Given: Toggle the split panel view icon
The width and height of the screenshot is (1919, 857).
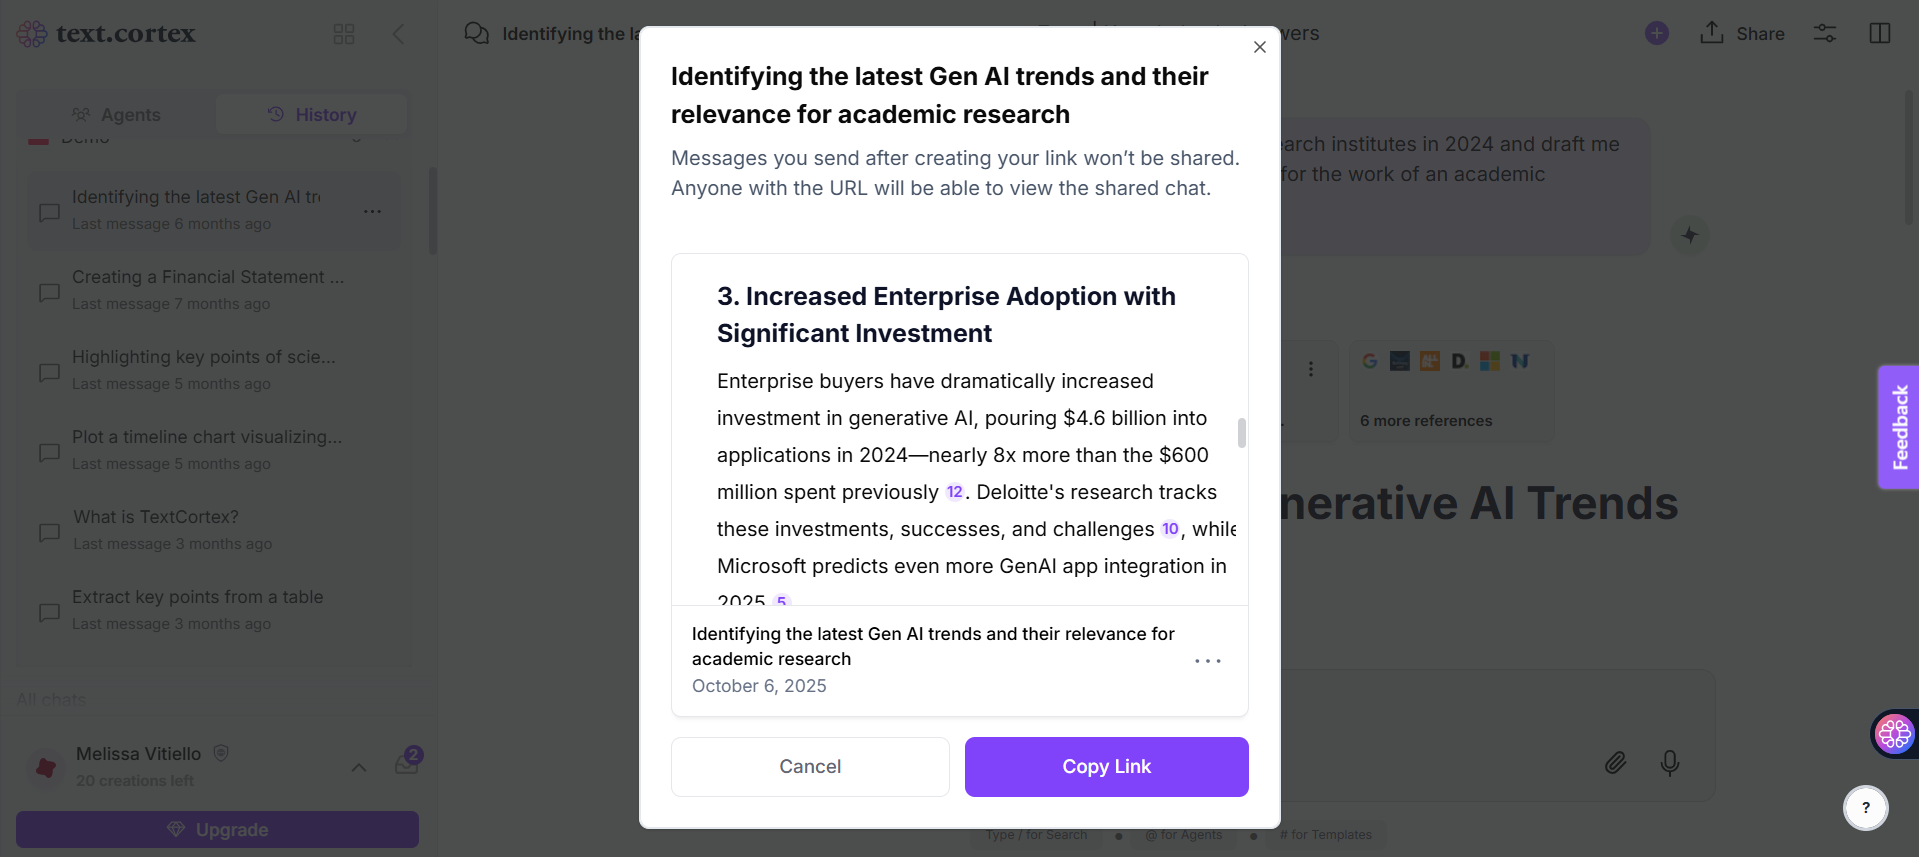Looking at the screenshot, I should tap(1880, 33).
